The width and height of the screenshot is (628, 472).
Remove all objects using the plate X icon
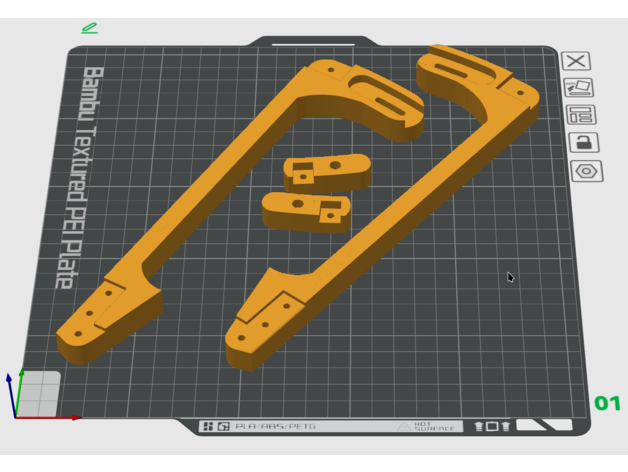[577, 61]
